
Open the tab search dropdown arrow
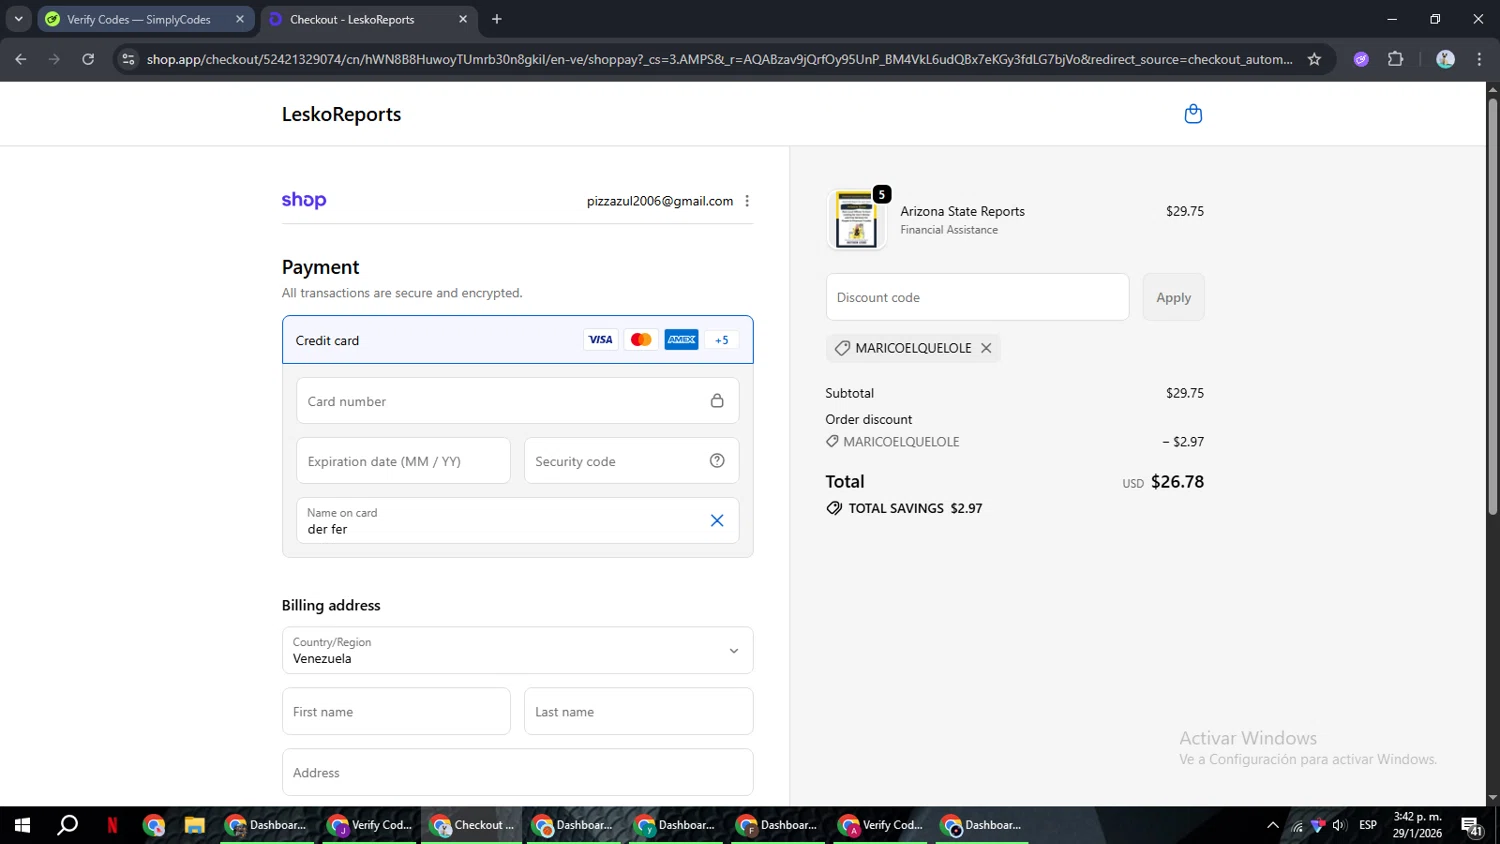coord(18,19)
